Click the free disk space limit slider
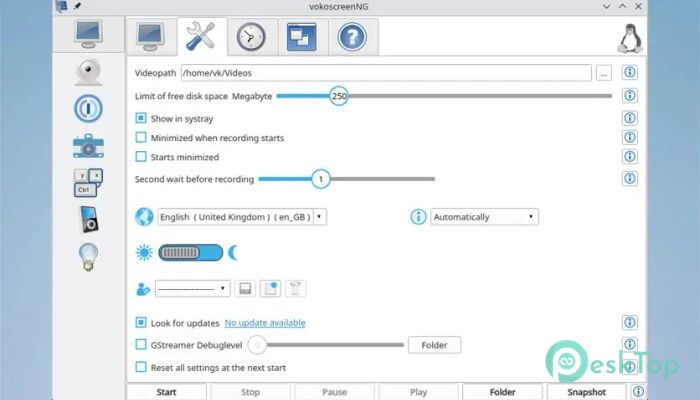This screenshot has height=400, width=700. click(x=444, y=96)
